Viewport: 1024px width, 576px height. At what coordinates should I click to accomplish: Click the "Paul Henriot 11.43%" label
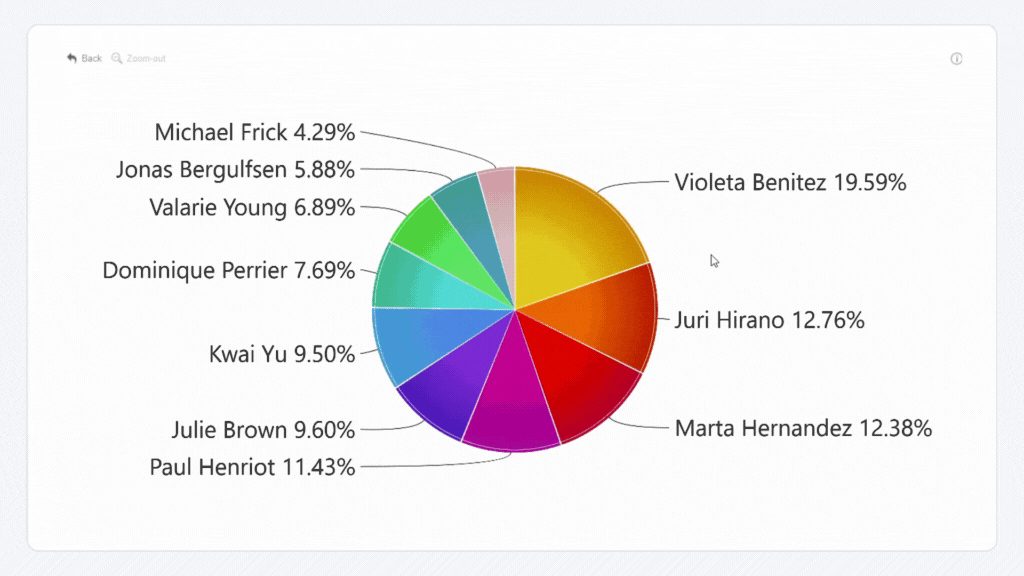pyautogui.click(x=252, y=467)
